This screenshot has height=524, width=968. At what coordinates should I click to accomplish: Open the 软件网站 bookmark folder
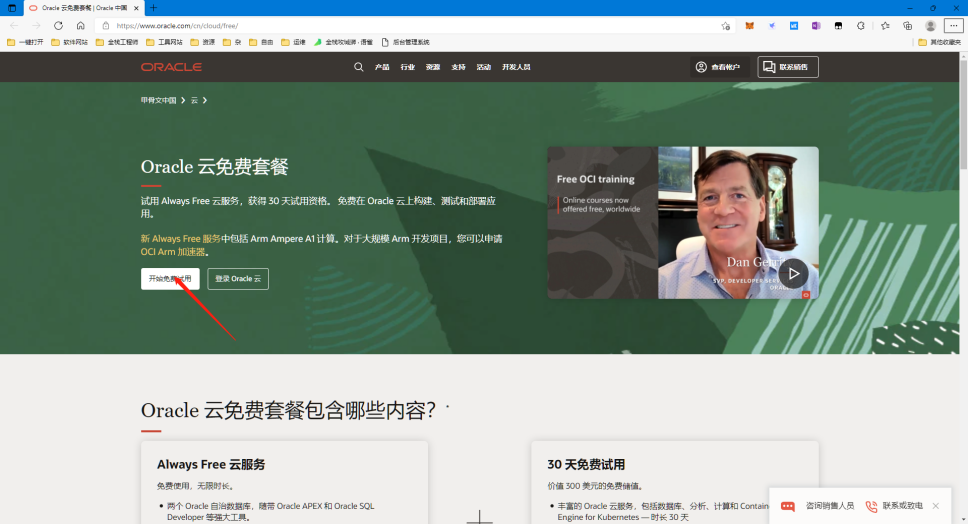click(69, 42)
